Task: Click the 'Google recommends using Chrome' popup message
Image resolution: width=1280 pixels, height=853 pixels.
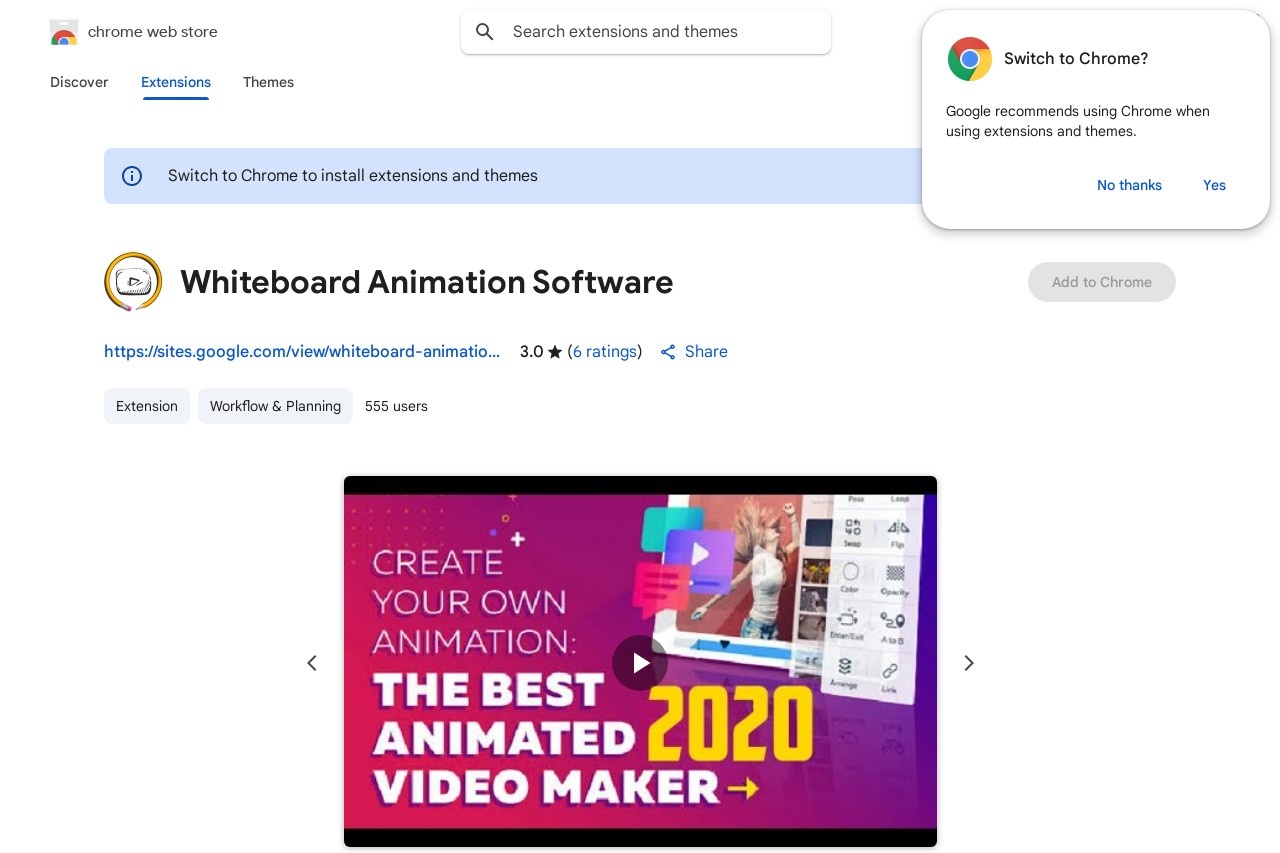Action: (1078, 121)
